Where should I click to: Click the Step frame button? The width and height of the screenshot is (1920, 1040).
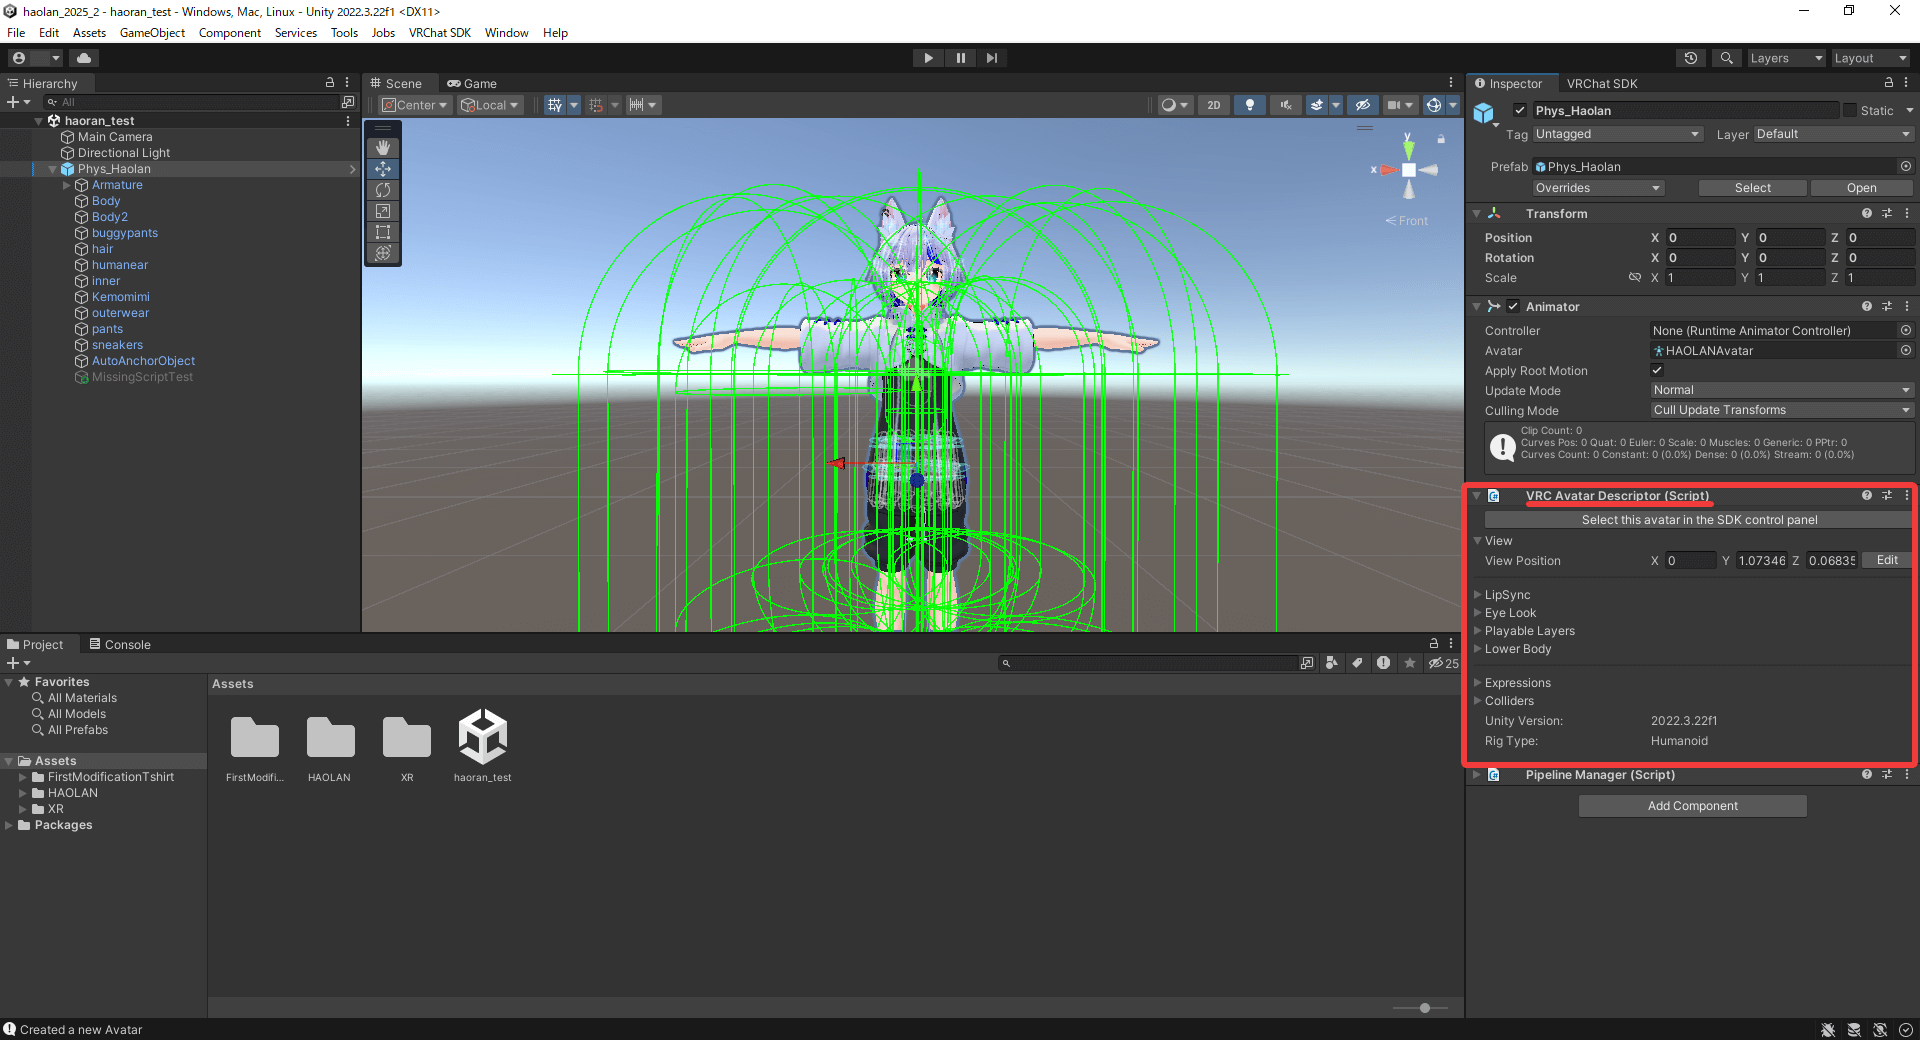click(x=991, y=58)
